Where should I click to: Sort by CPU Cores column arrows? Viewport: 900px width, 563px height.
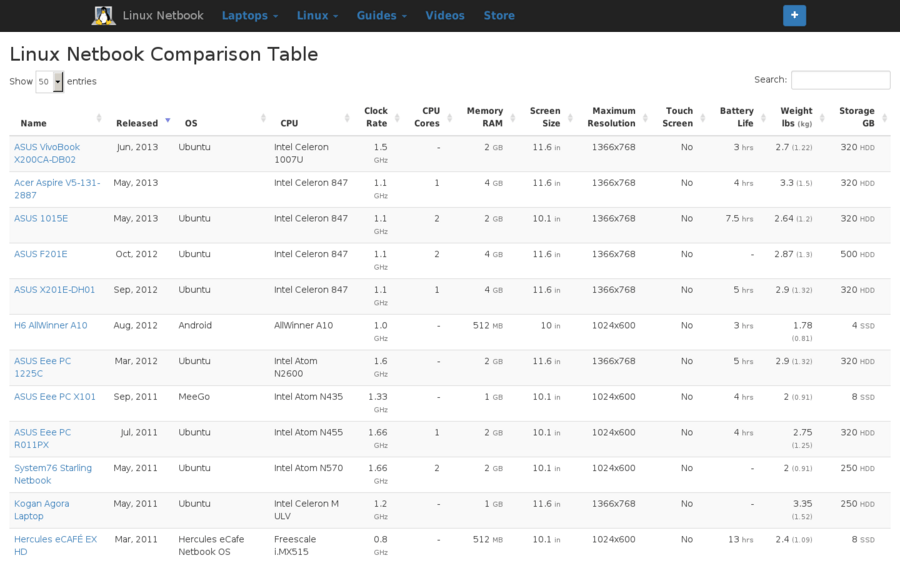449,118
